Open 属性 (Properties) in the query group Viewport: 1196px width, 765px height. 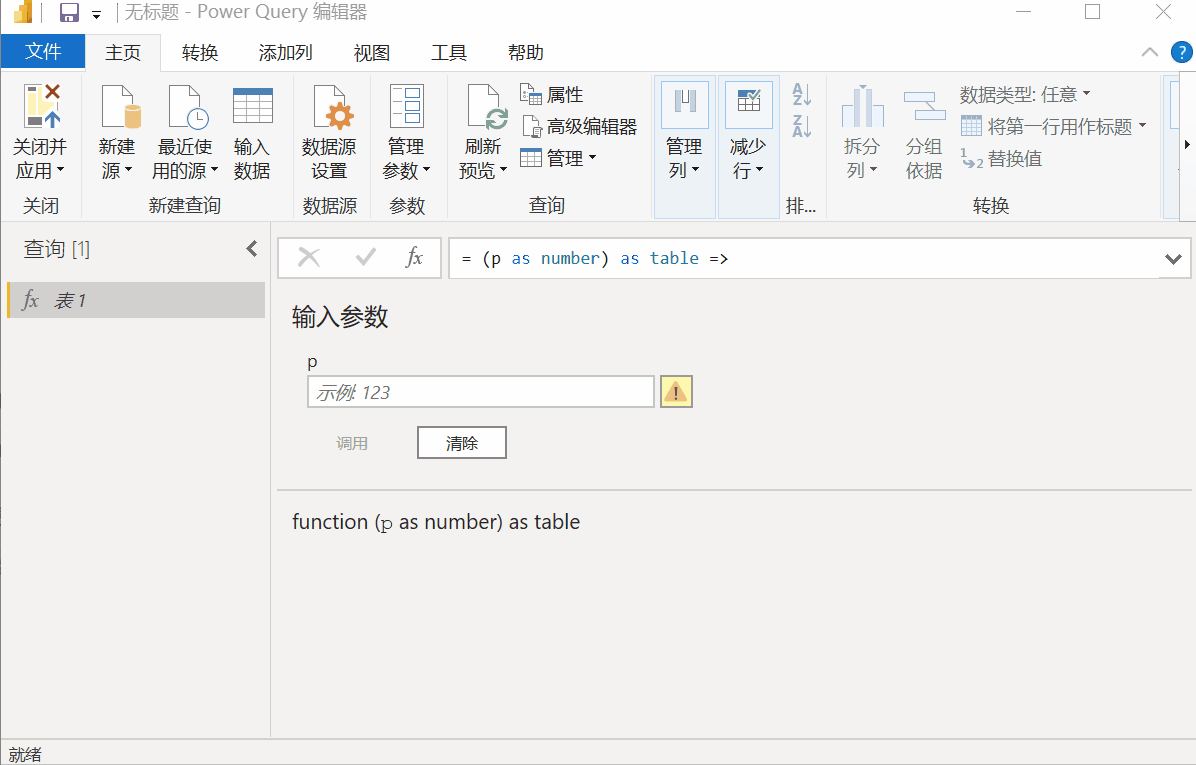552,95
